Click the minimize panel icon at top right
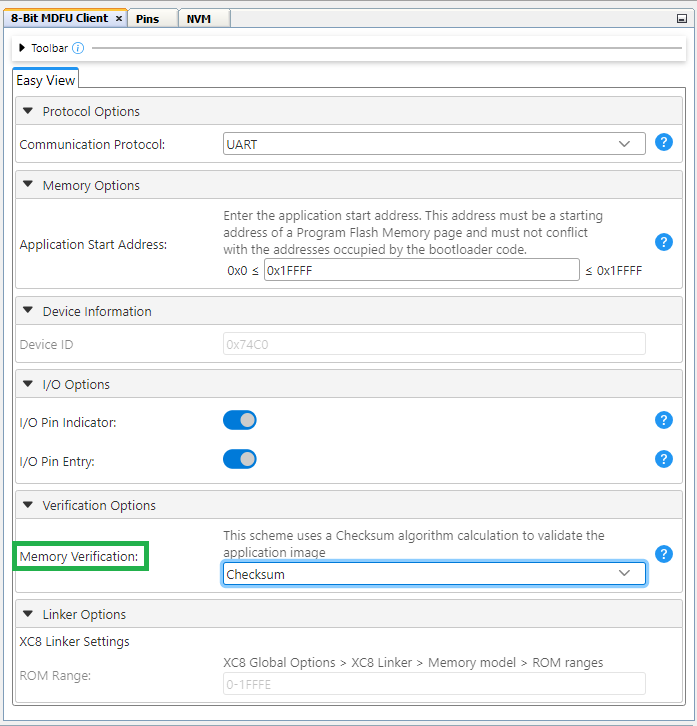The width and height of the screenshot is (697, 726). tap(682, 18)
